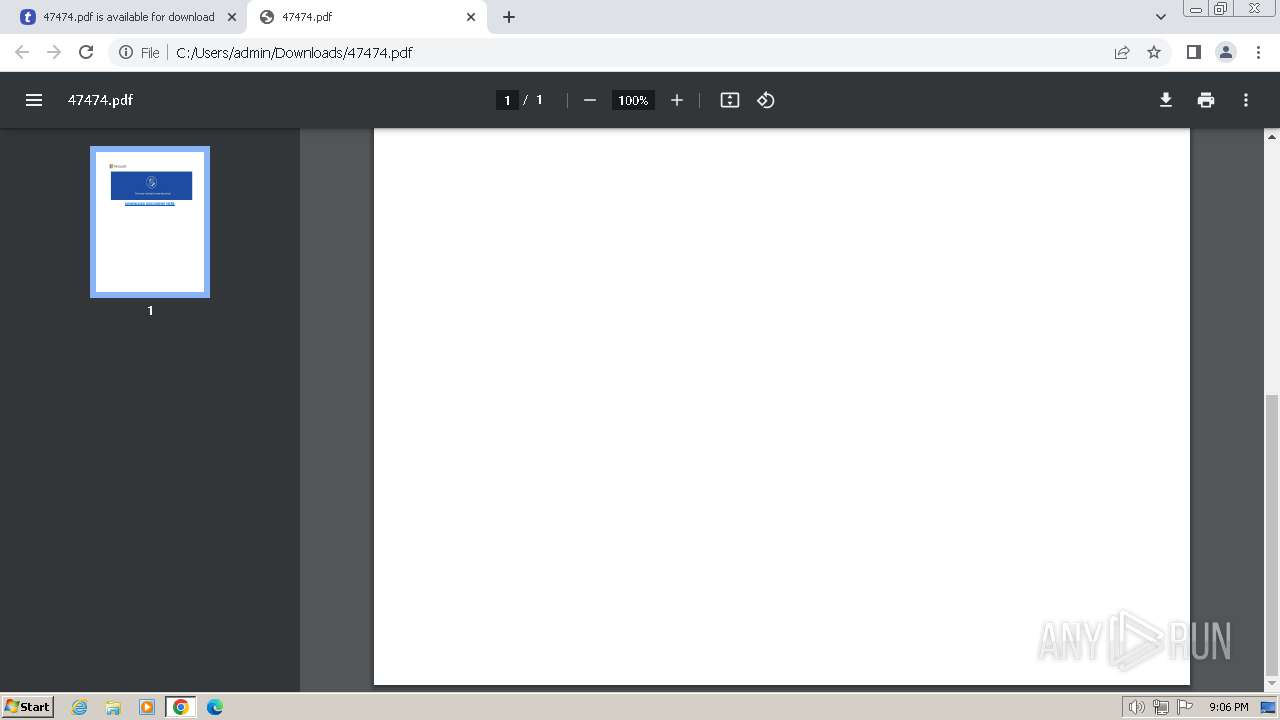Open media player from taskbar

click(x=147, y=707)
